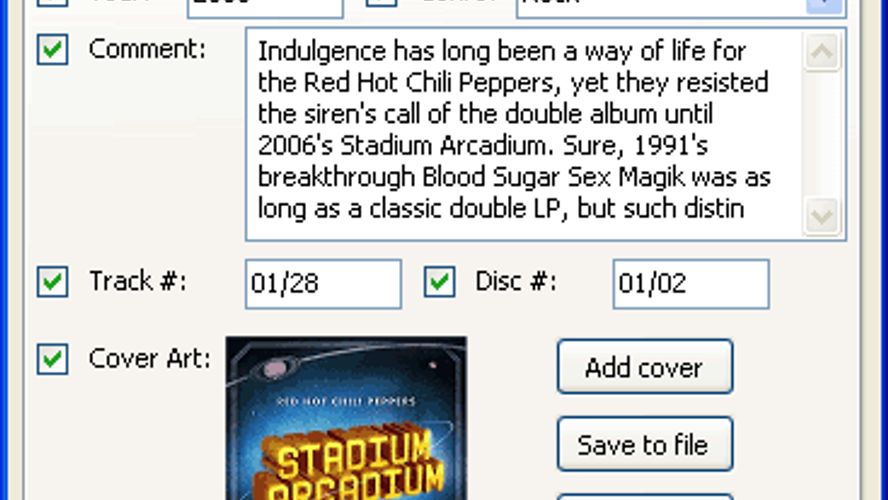Click the Cover Art label text
The height and width of the screenshot is (500, 888).
click(150, 359)
